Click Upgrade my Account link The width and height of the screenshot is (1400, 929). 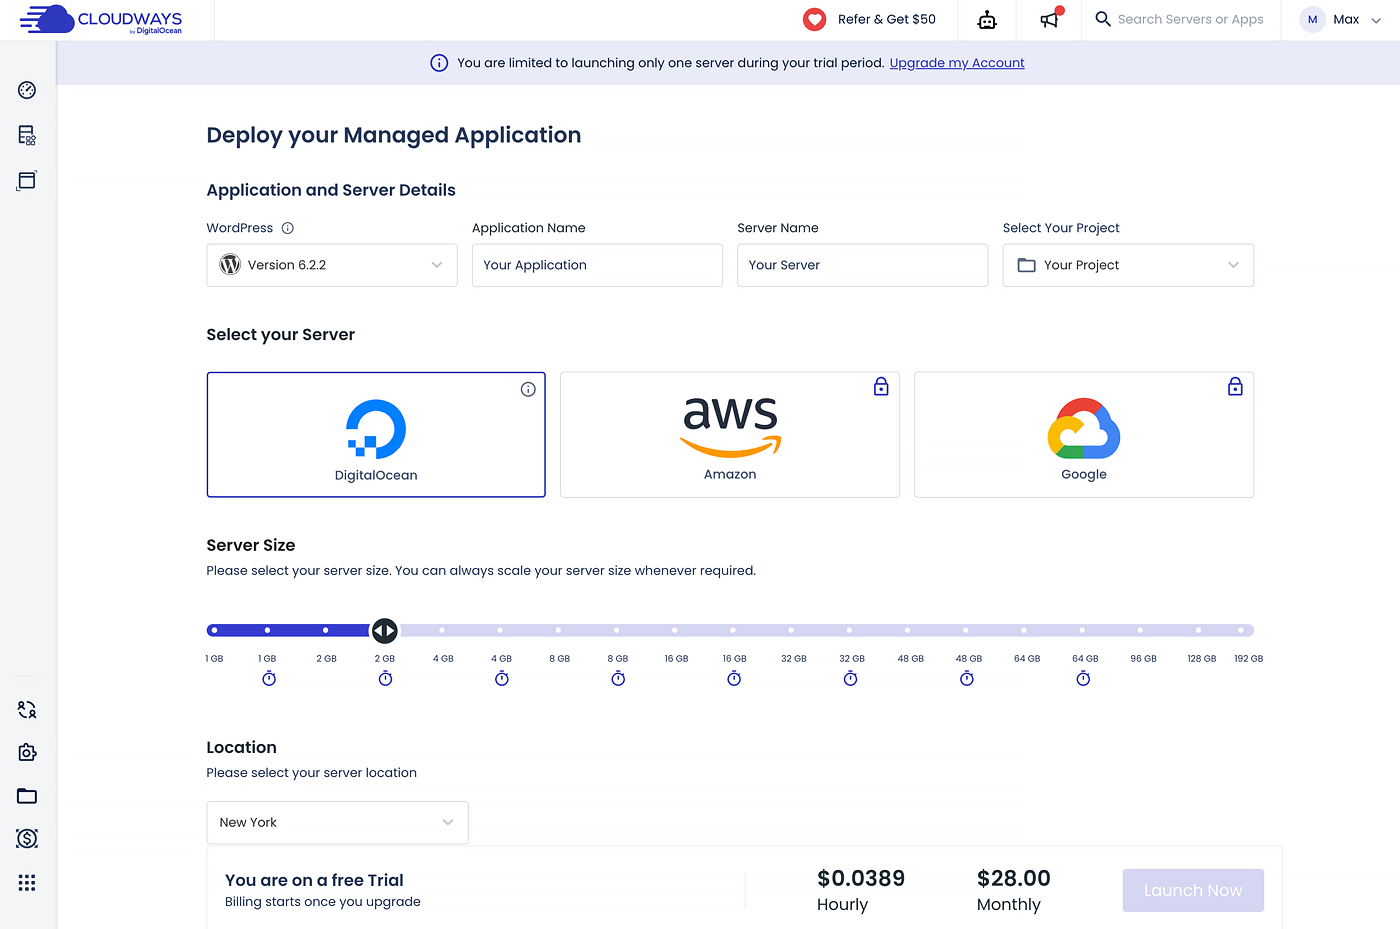coord(957,63)
